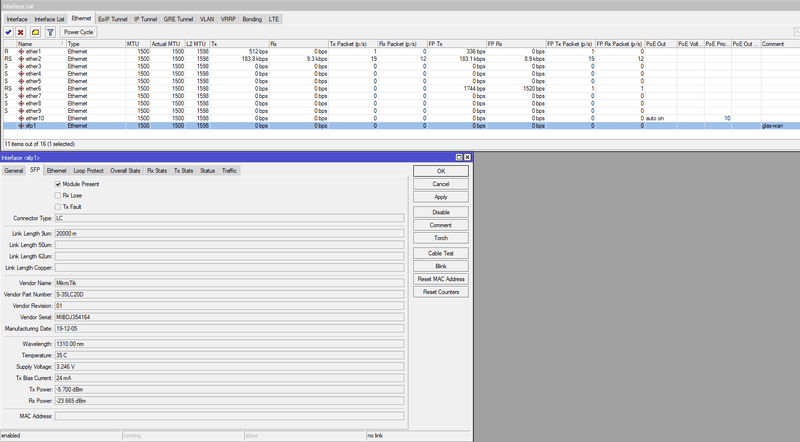Screen dimensions: 800x442
Task: Toggle the Module Present checkbox
Action: [58, 184]
